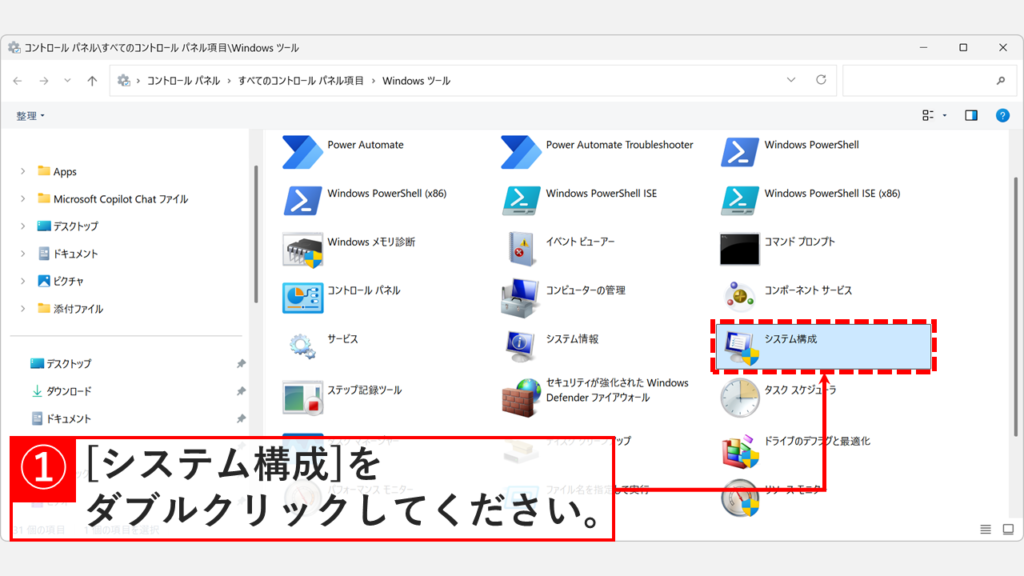1024x576 pixels.
Task: Click inside the search box
Action: point(920,80)
